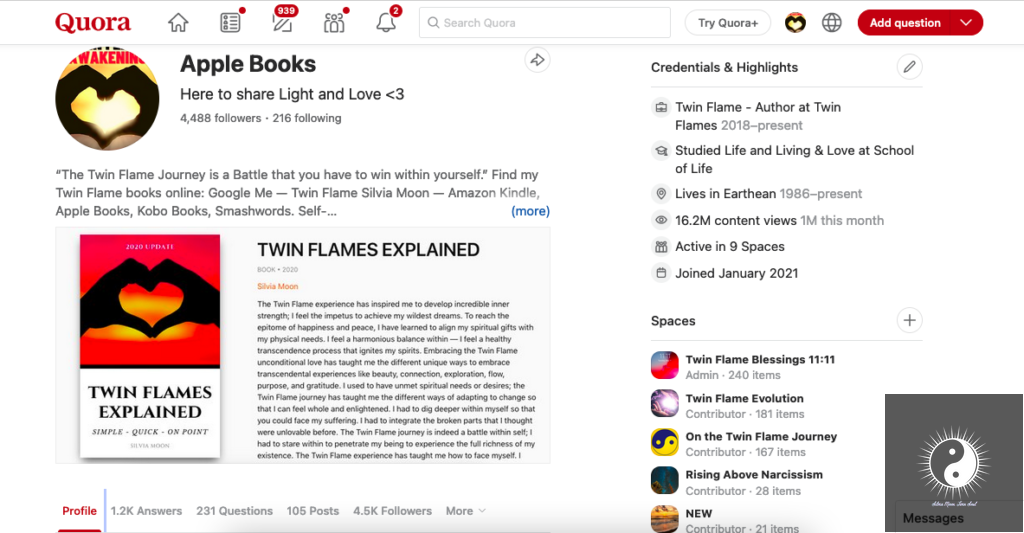Open the Answer pencil icon with 939 badge
The height and width of the screenshot is (533, 1024).
283,23
